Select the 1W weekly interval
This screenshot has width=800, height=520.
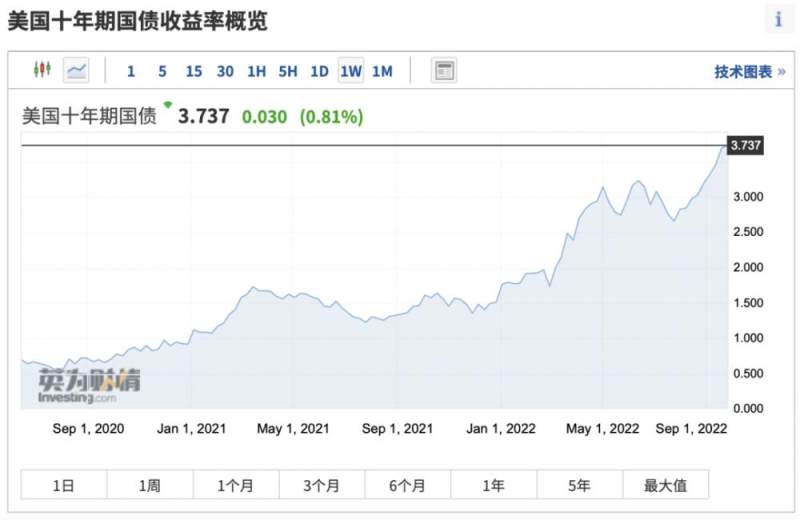click(x=351, y=71)
